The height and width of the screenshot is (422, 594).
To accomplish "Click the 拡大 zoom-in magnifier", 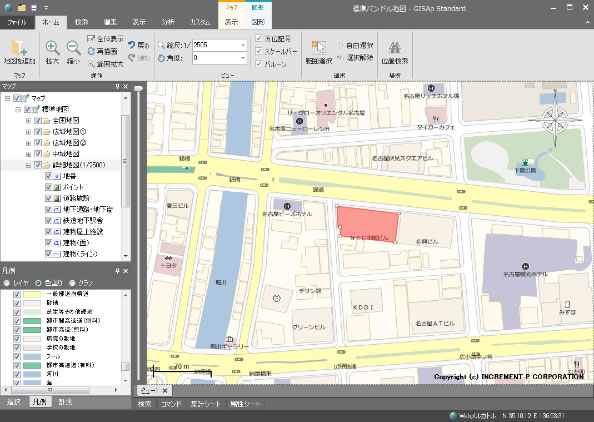I will pos(52,48).
